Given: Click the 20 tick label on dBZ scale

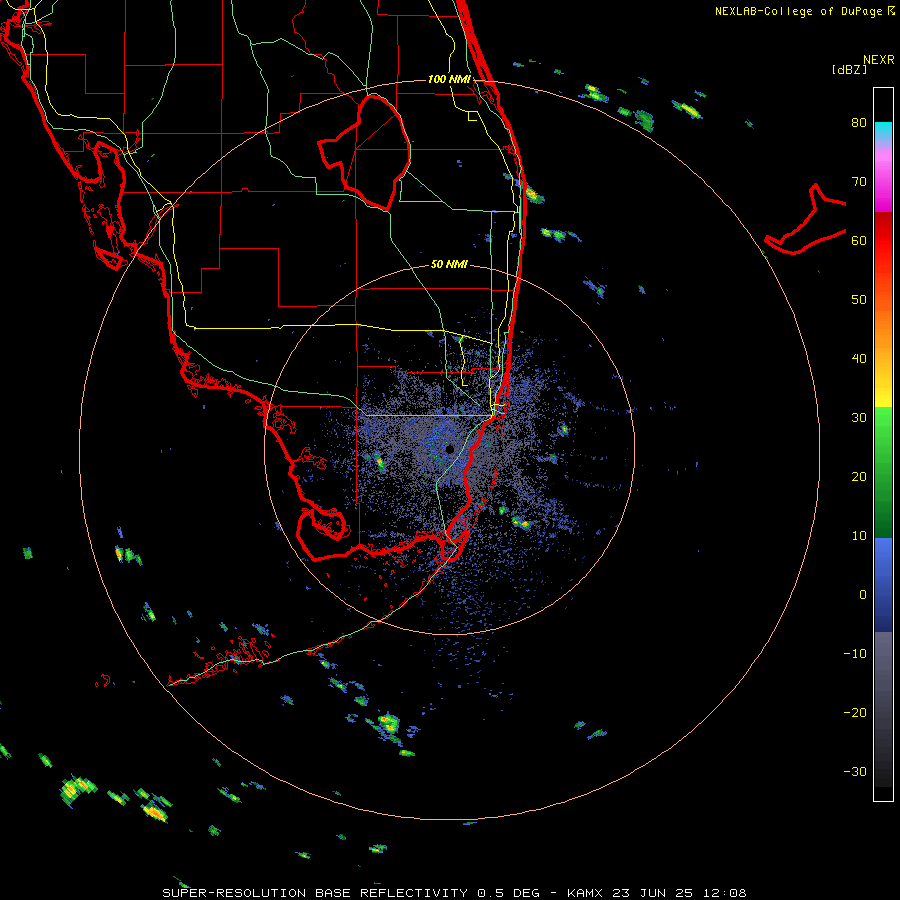Looking at the screenshot, I should 859,477.
